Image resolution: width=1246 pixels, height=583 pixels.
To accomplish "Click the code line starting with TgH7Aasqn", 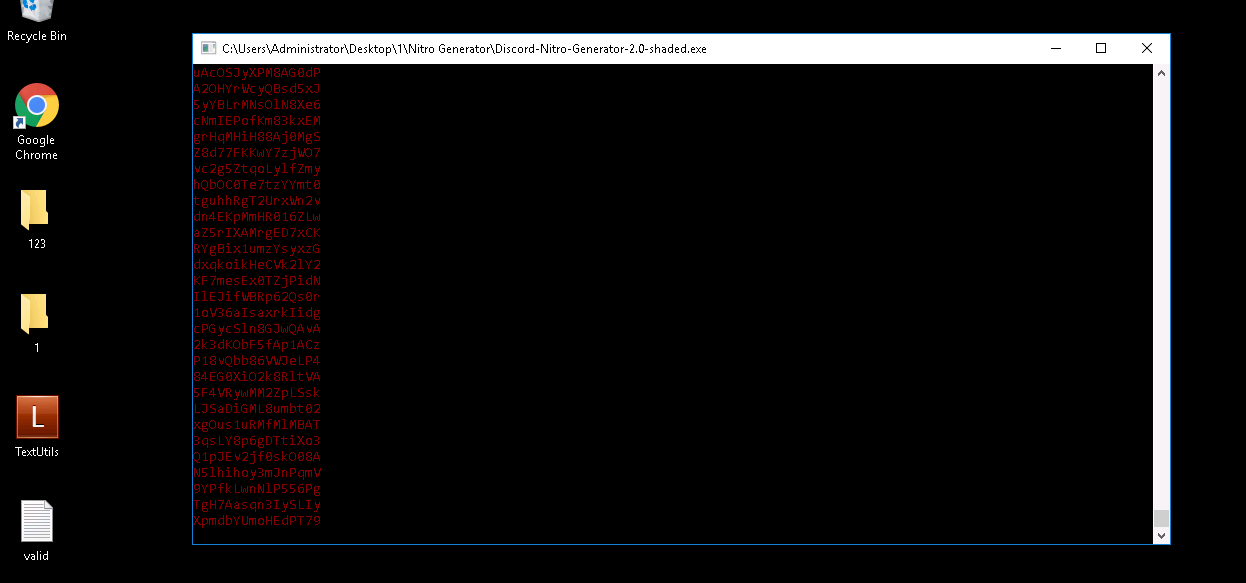I will (x=257, y=505).
